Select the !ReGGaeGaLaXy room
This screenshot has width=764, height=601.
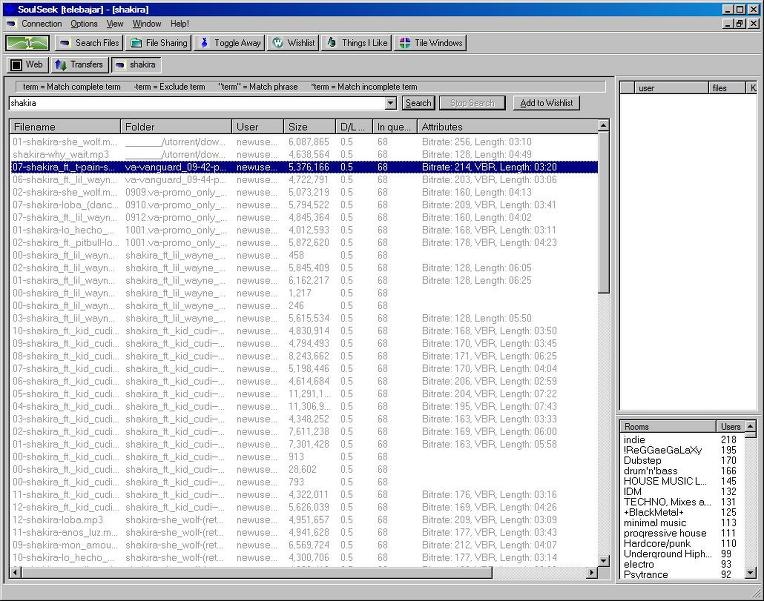[x=682, y=450]
